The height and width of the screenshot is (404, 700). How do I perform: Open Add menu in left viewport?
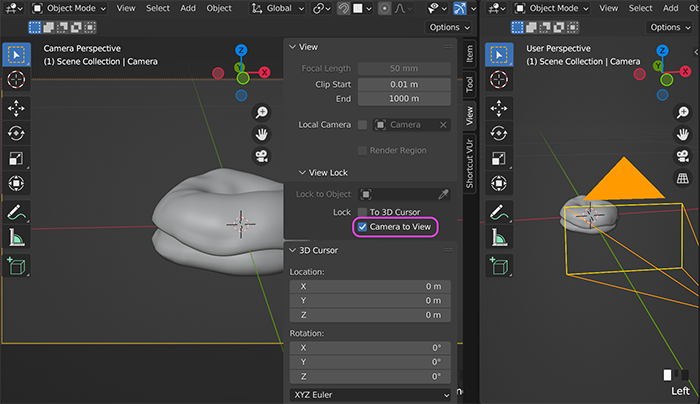[x=188, y=8]
